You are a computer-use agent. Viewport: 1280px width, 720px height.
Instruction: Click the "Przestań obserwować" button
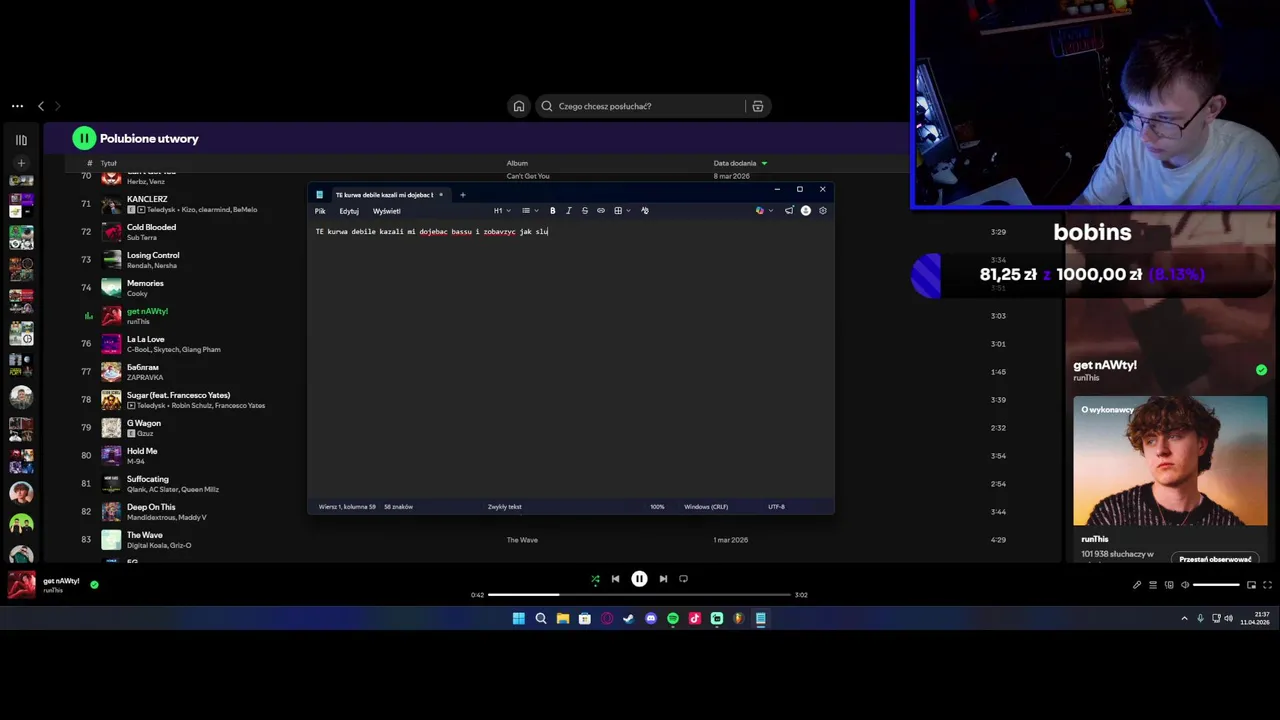coord(1215,559)
